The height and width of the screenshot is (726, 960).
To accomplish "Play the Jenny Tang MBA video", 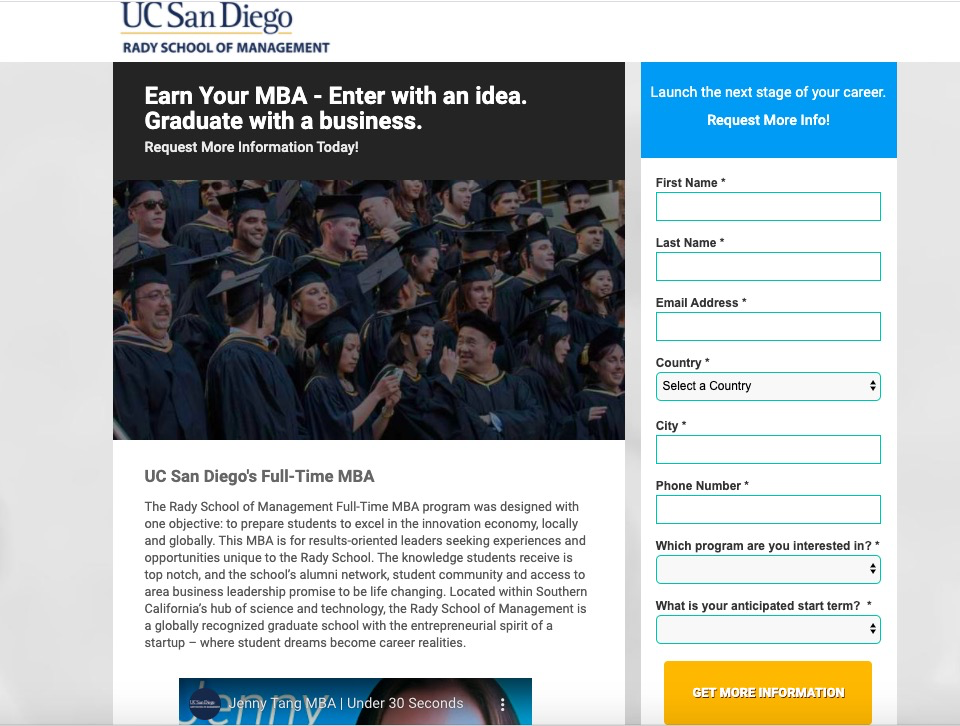I will (x=355, y=702).
